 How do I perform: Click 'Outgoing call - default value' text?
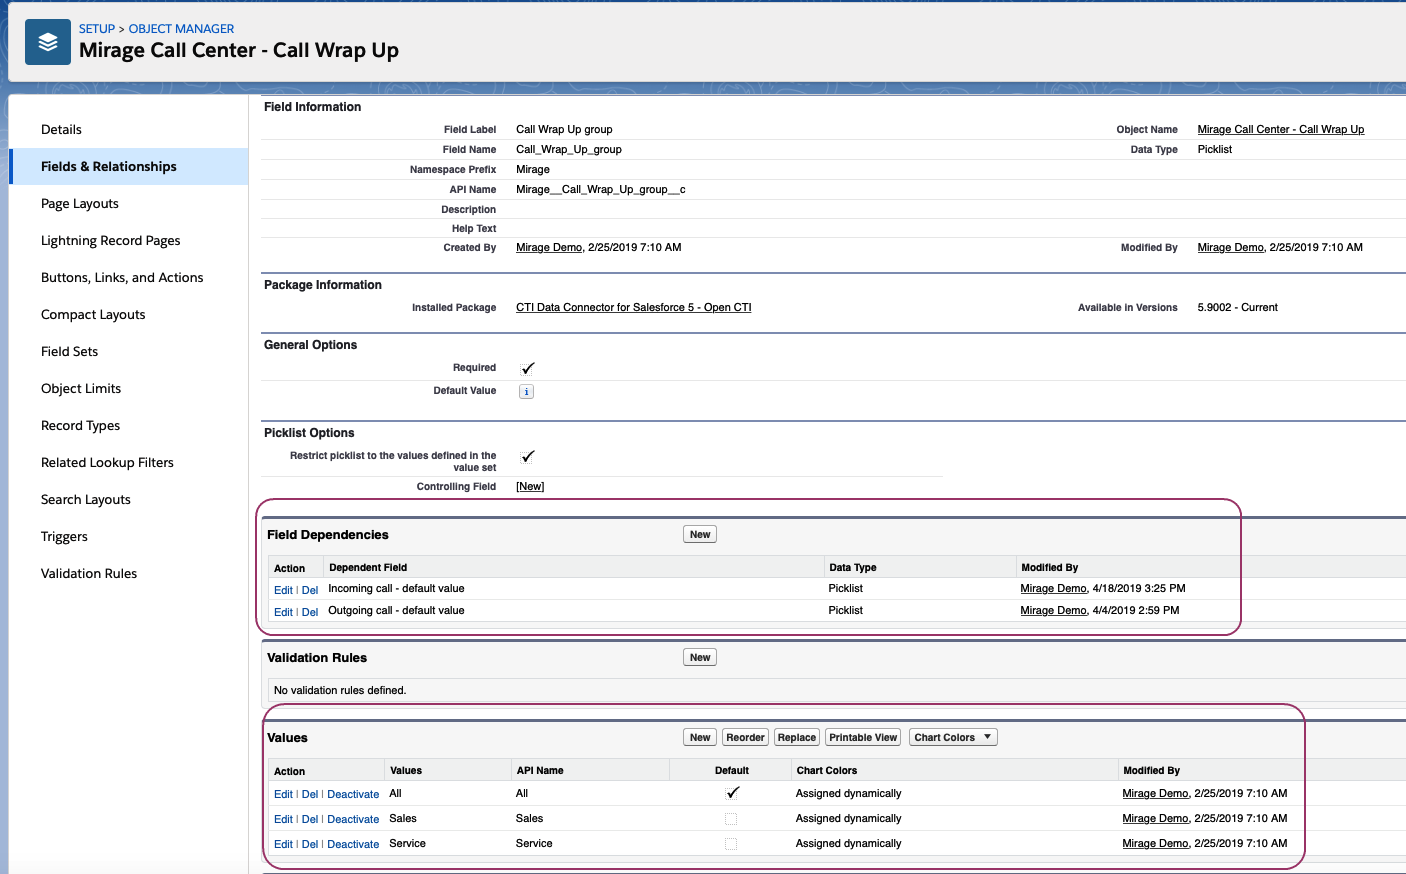[396, 611]
